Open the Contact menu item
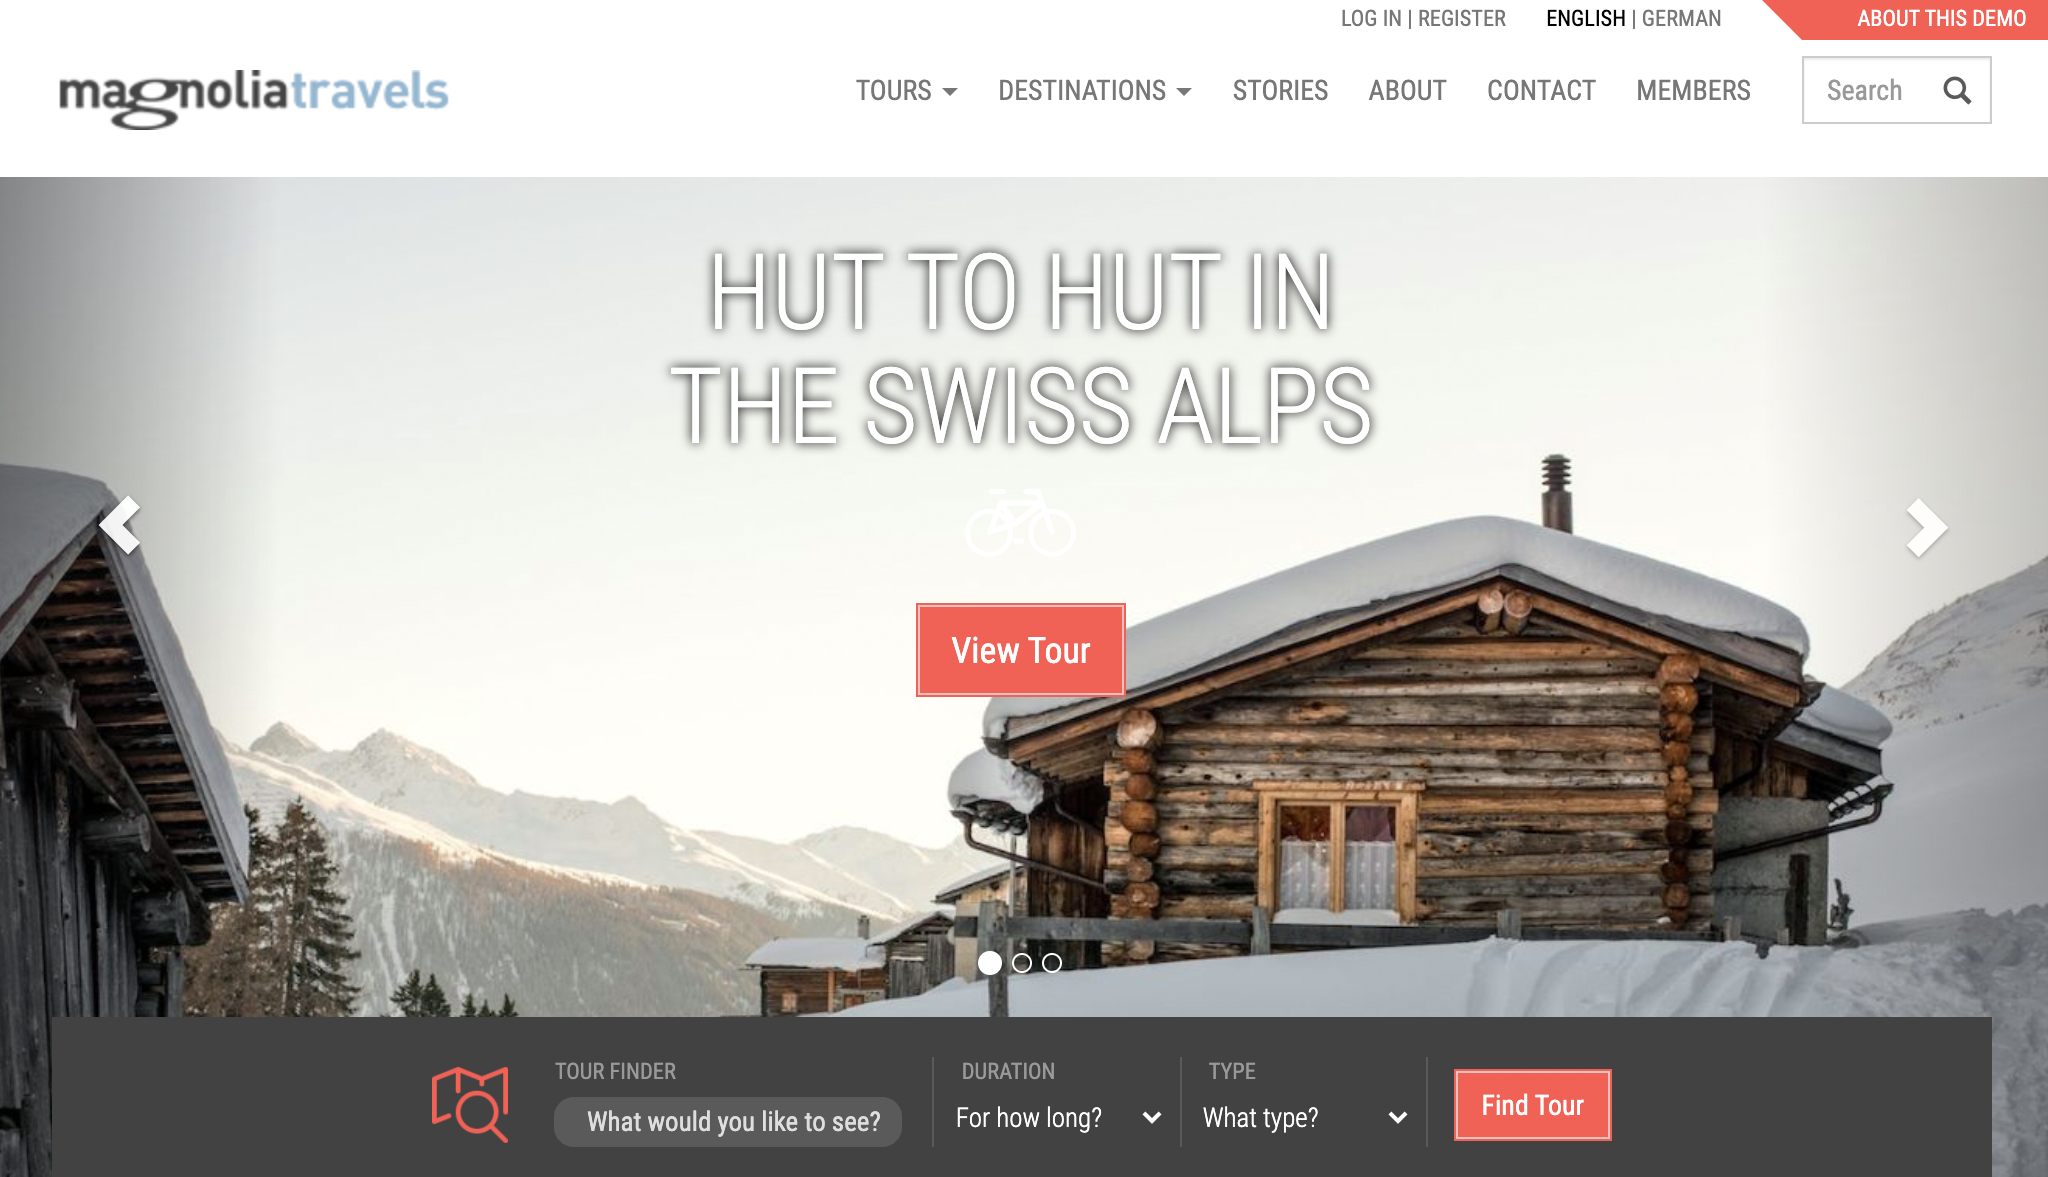This screenshot has height=1177, width=2048. point(1541,91)
